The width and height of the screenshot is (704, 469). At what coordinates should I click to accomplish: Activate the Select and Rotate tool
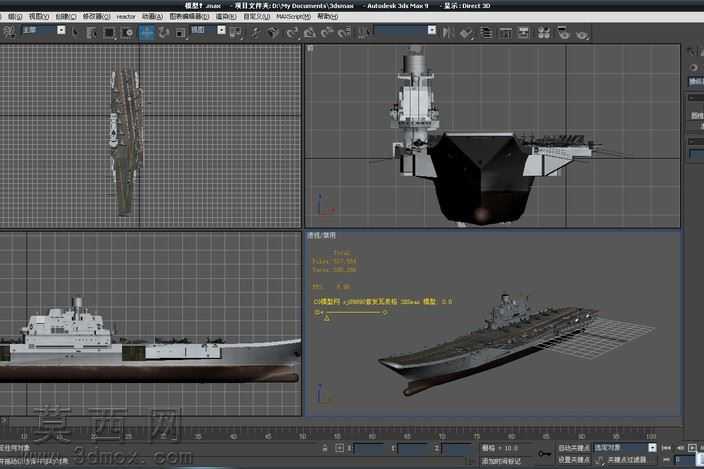coord(164,33)
